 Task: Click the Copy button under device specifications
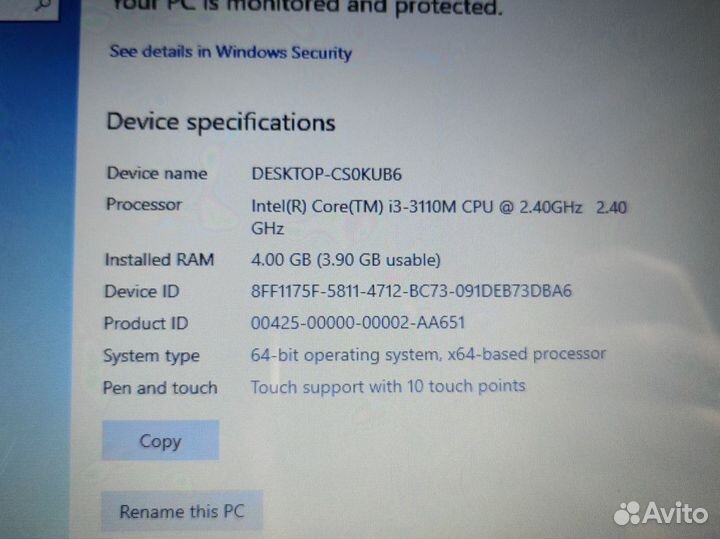tap(160, 440)
